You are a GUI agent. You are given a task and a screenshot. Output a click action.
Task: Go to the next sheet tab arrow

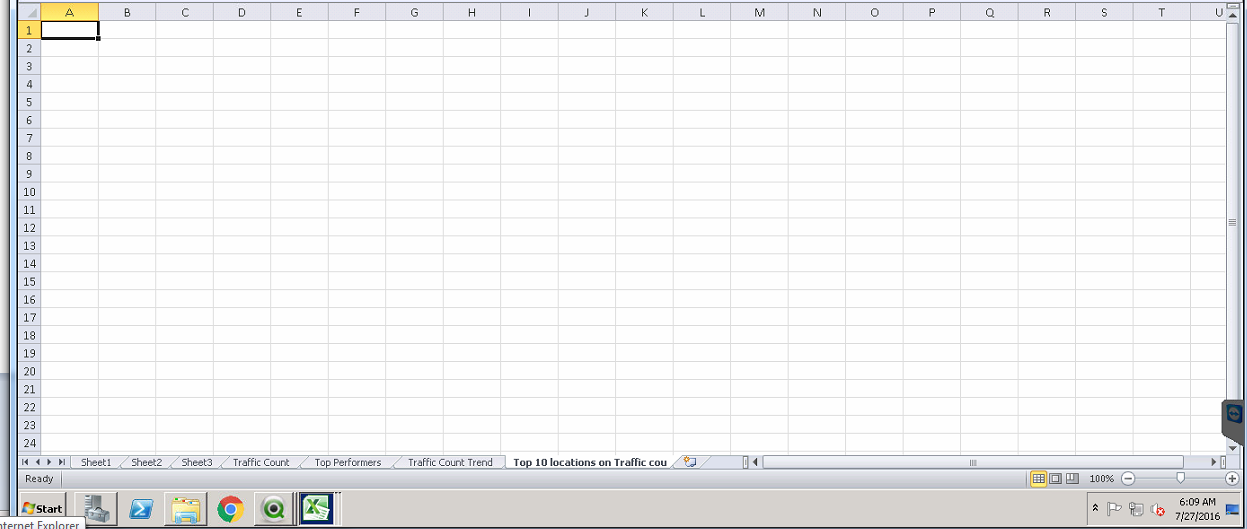pos(50,462)
